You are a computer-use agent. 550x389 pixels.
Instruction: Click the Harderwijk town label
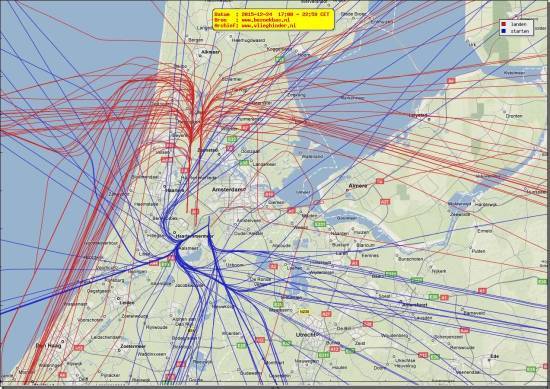pos(486,204)
